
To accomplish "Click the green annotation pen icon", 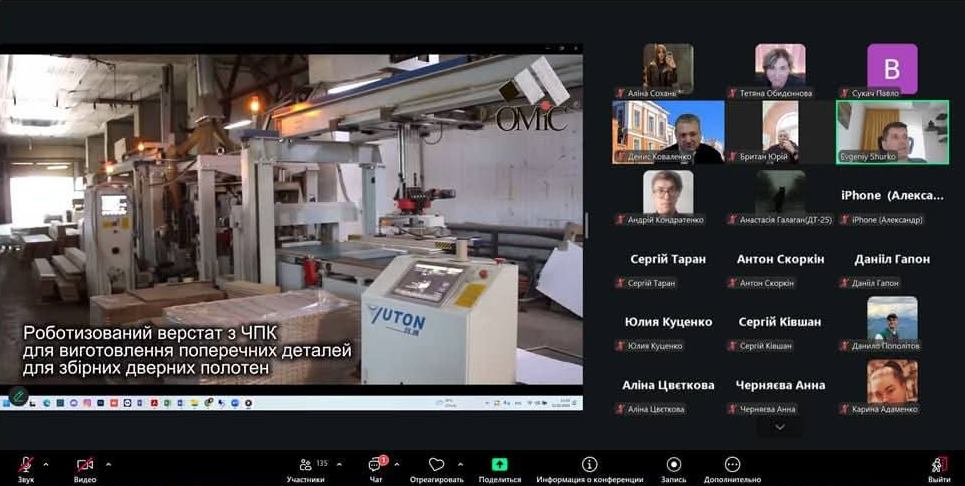I will pos(19,396).
